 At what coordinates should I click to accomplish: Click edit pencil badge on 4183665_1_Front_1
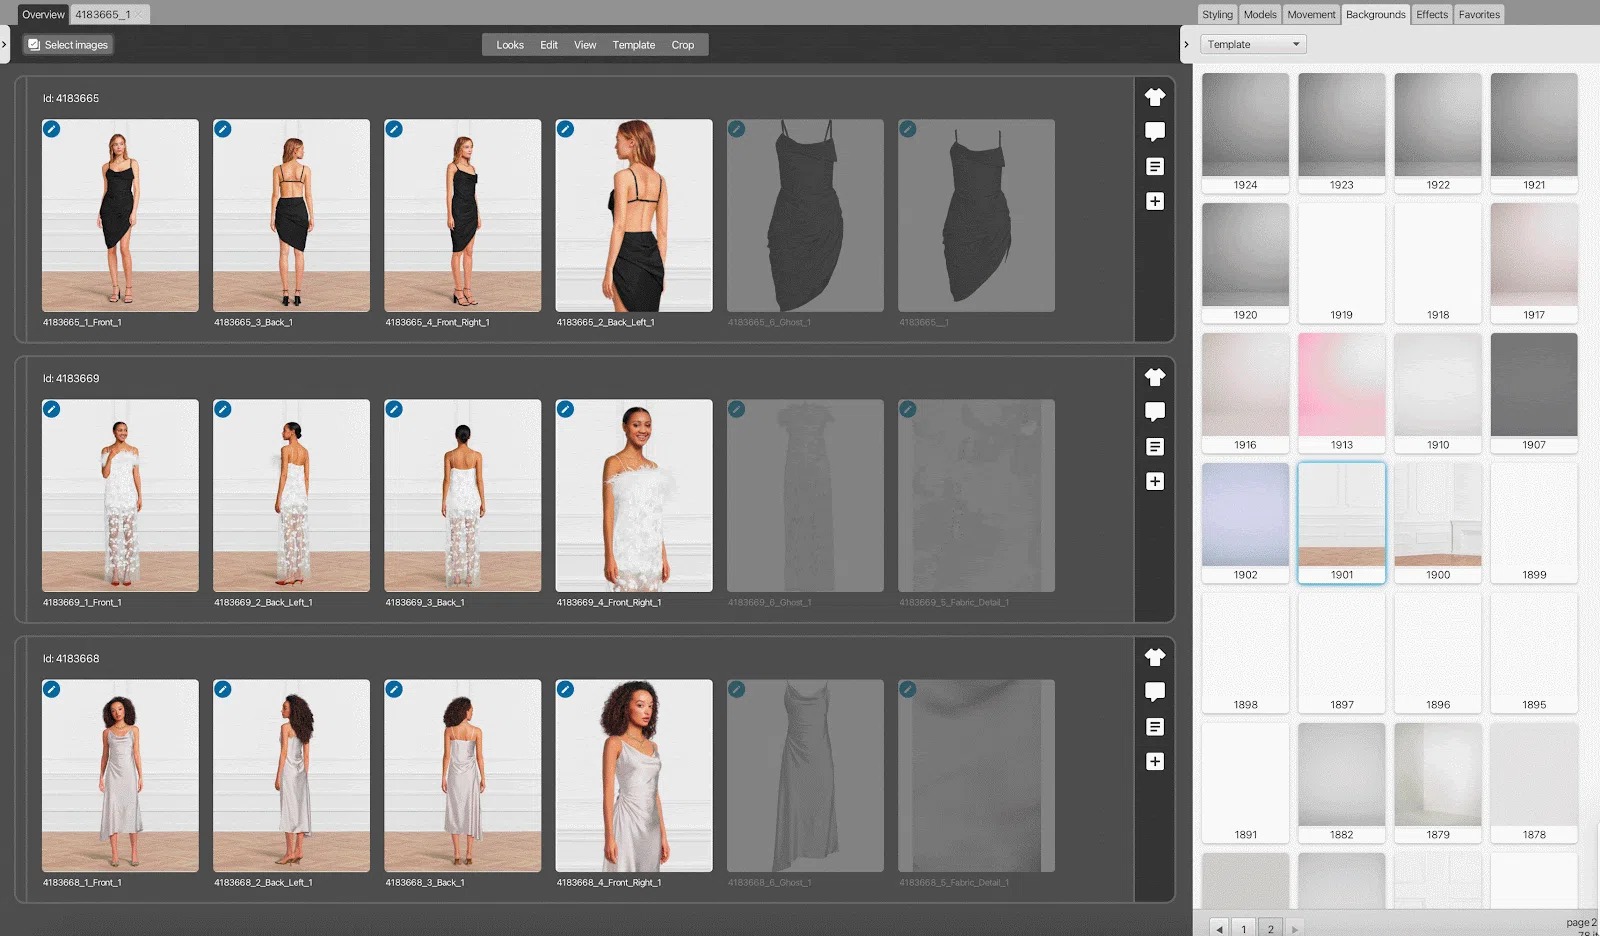coord(52,129)
